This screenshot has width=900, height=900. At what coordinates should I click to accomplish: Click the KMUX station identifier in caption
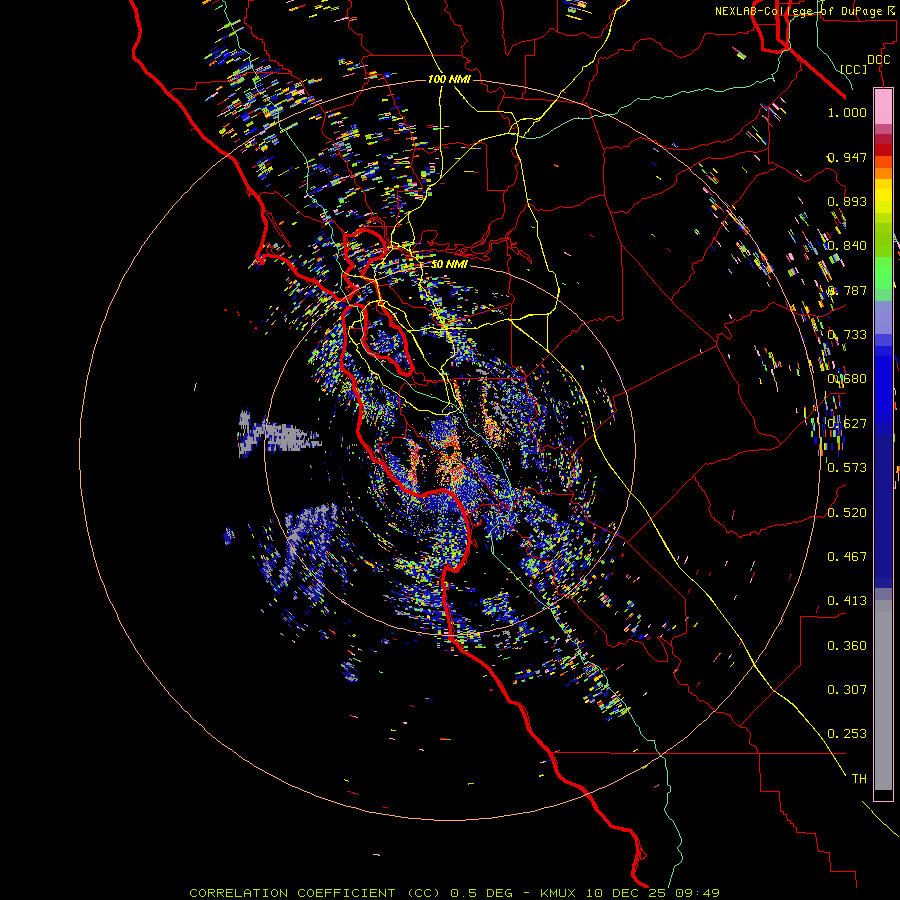[x=559, y=893]
